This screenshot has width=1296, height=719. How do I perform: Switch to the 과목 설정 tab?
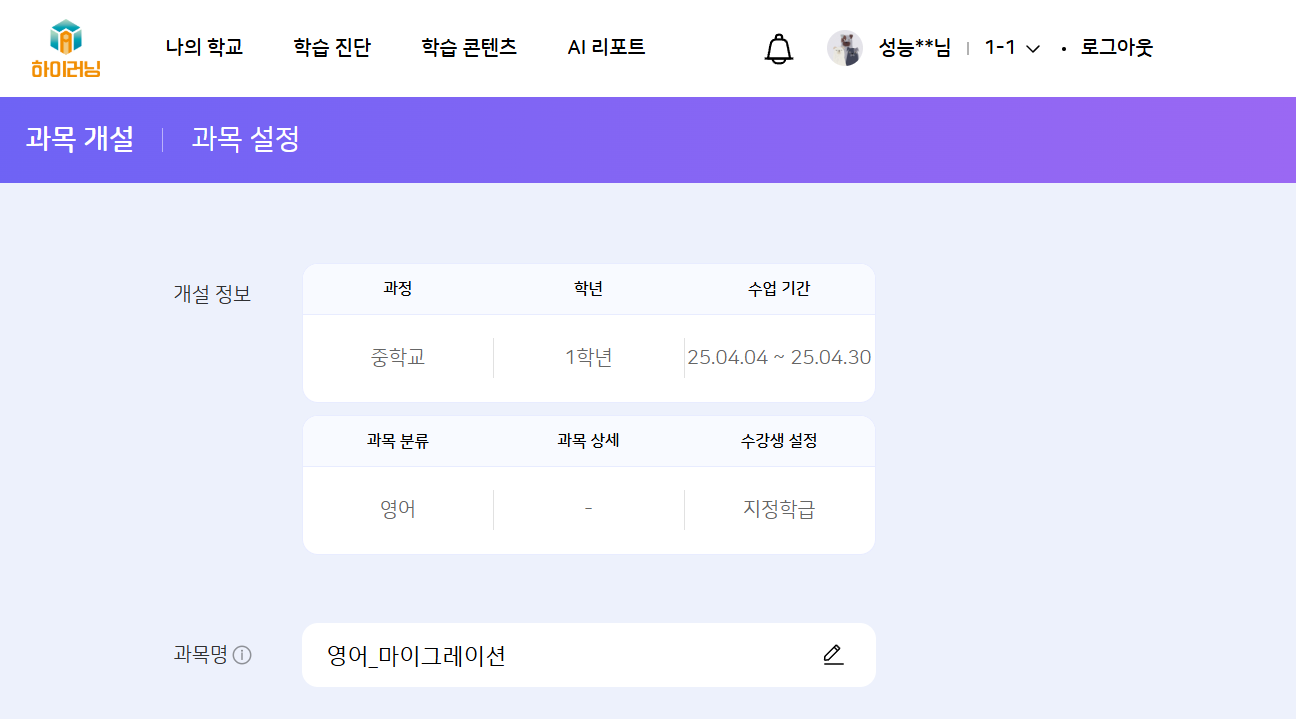(245, 140)
